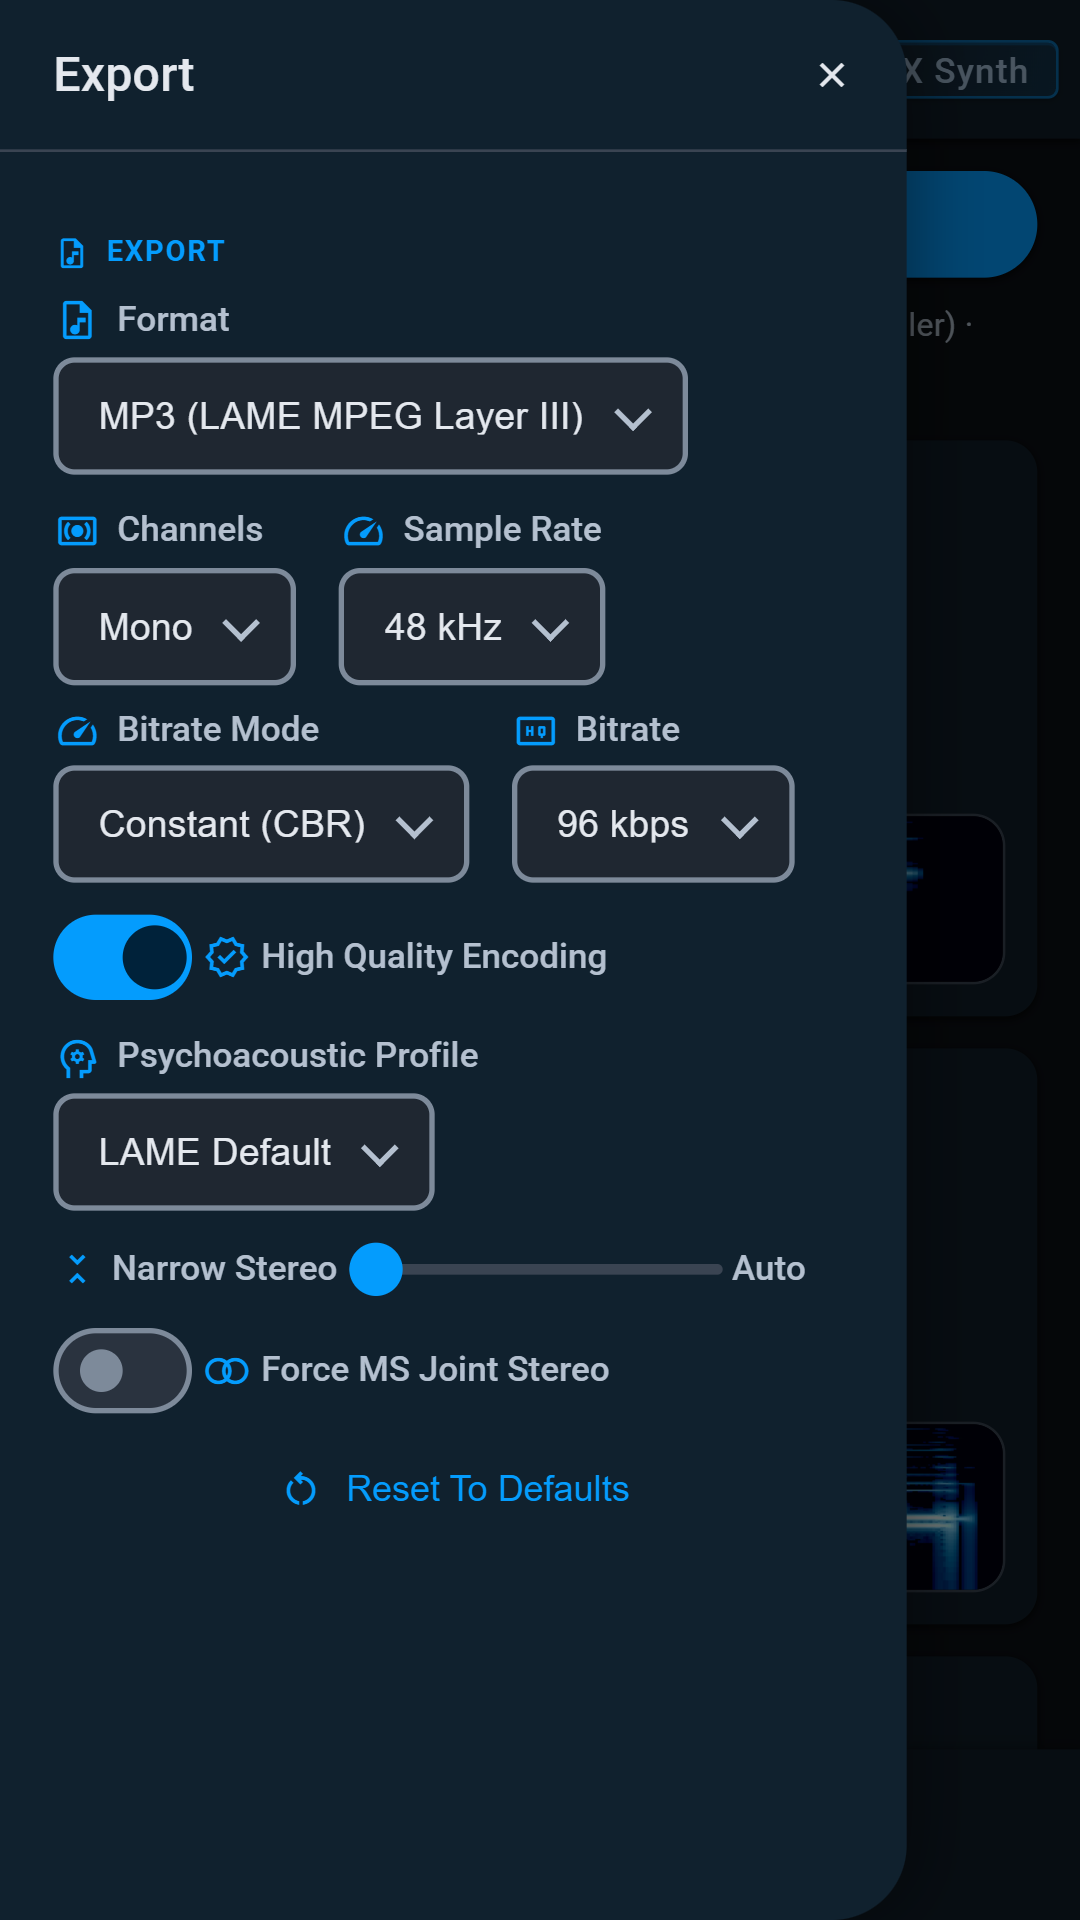Click the blue rounded button behind the panel

pyautogui.click(x=971, y=224)
